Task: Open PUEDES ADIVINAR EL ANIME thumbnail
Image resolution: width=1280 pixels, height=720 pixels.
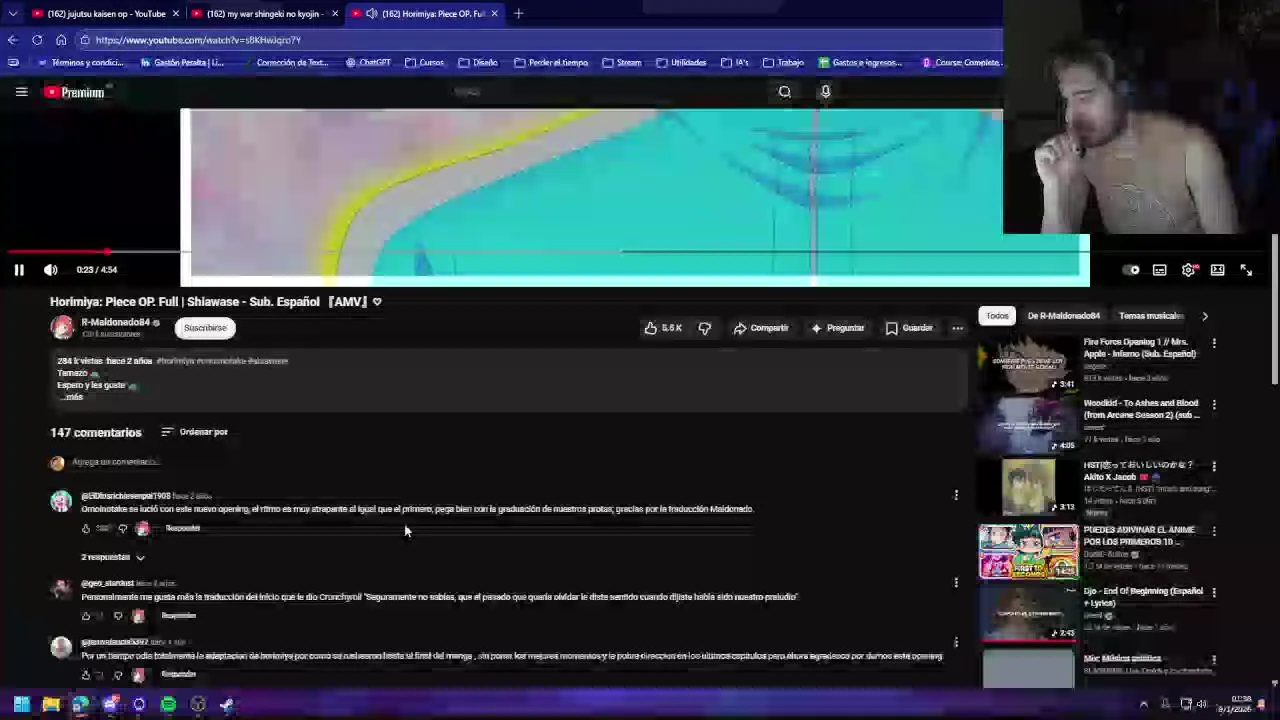Action: click(x=1028, y=551)
